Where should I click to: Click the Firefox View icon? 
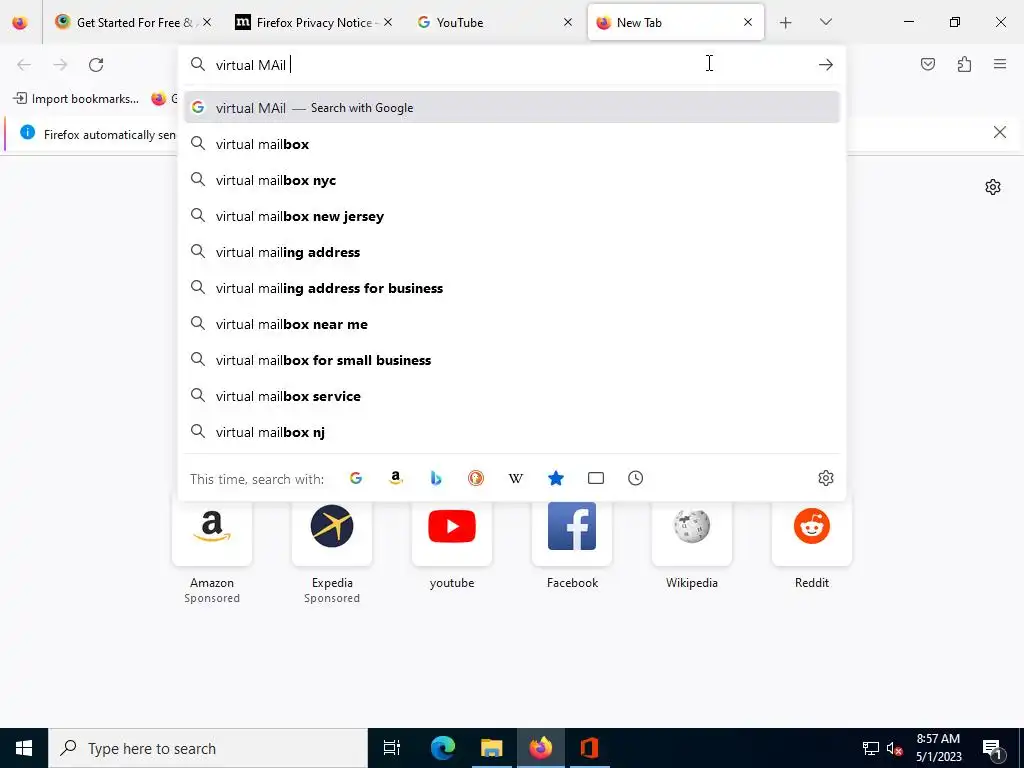(x=20, y=22)
